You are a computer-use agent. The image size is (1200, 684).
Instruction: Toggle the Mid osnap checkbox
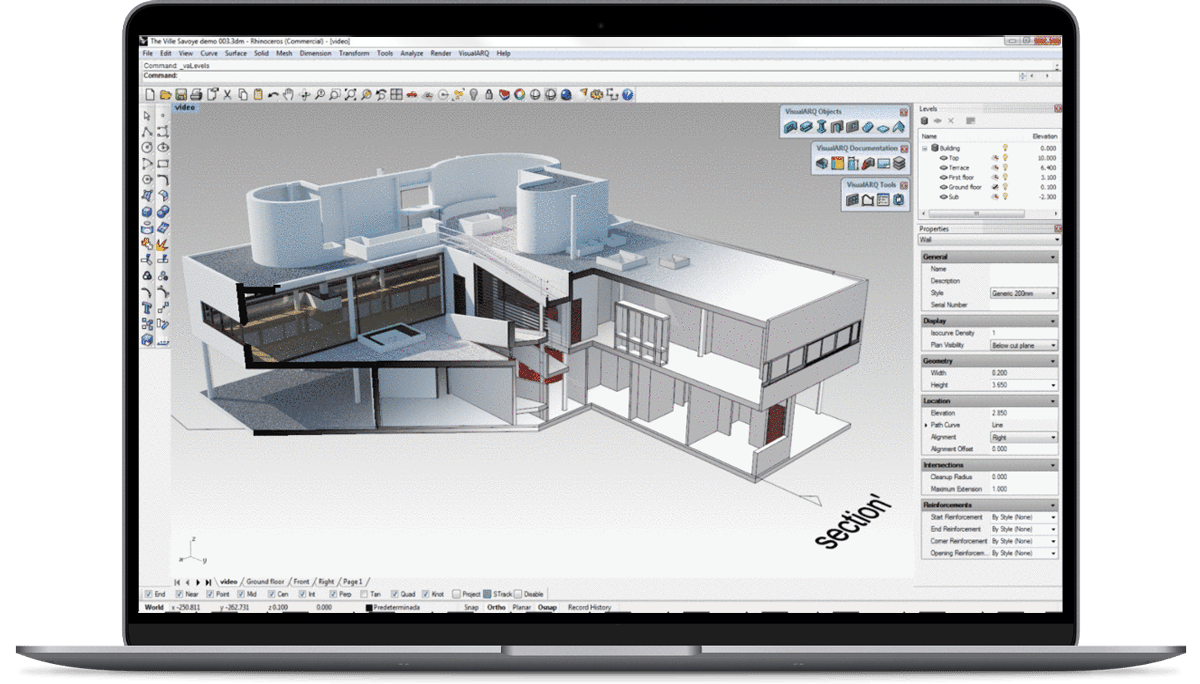click(240, 594)
